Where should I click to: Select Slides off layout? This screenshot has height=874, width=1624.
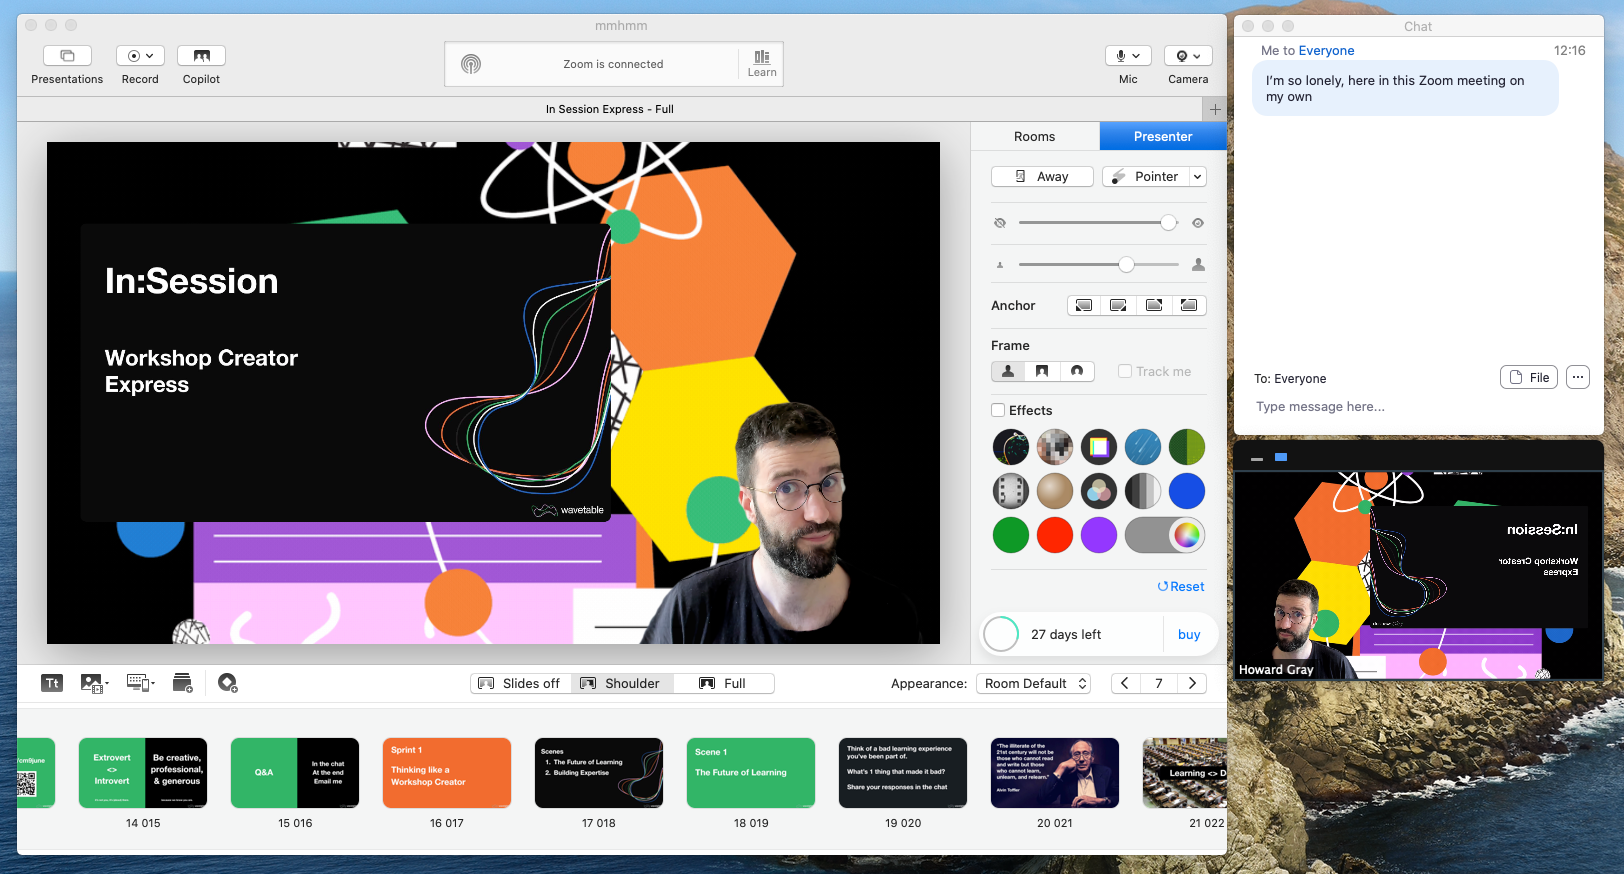(520, 683)
